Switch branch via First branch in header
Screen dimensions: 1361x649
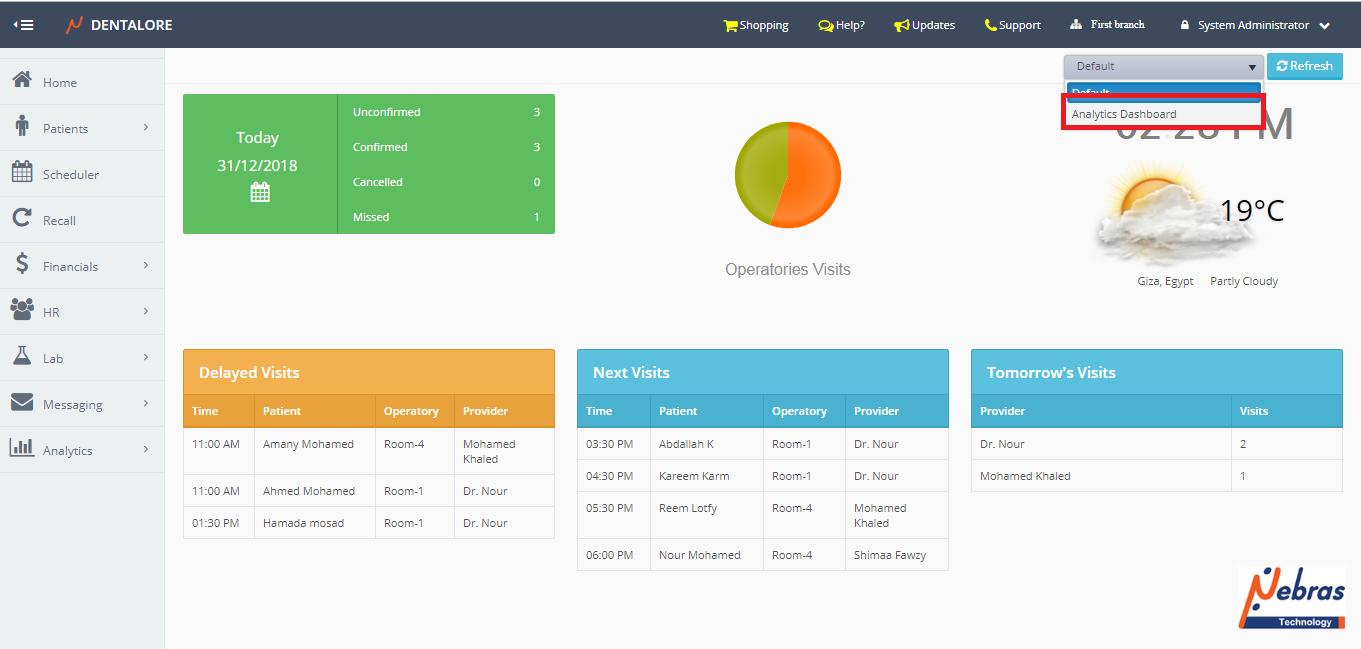(x=1108, y=25)
